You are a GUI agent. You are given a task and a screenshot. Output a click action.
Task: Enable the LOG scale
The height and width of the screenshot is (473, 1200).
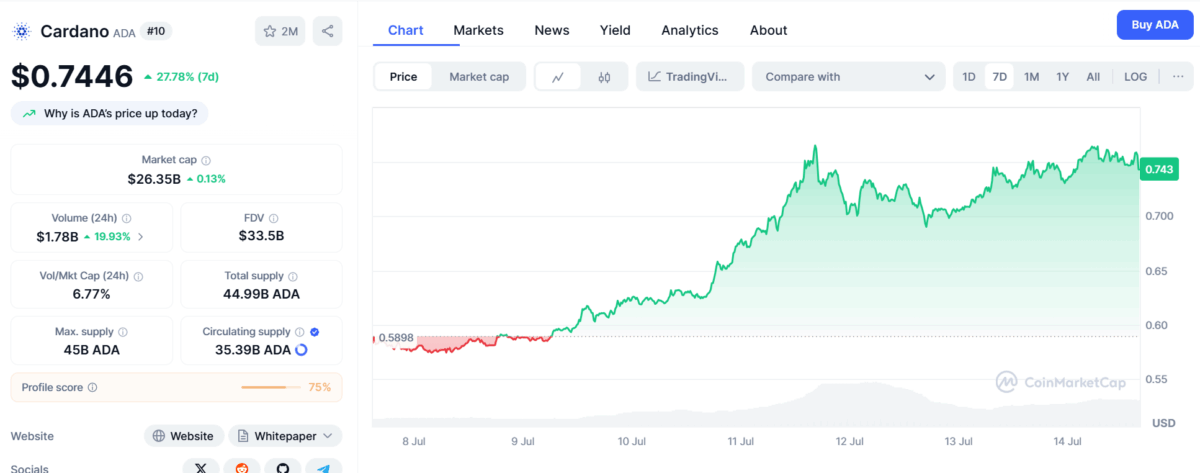1135,77
